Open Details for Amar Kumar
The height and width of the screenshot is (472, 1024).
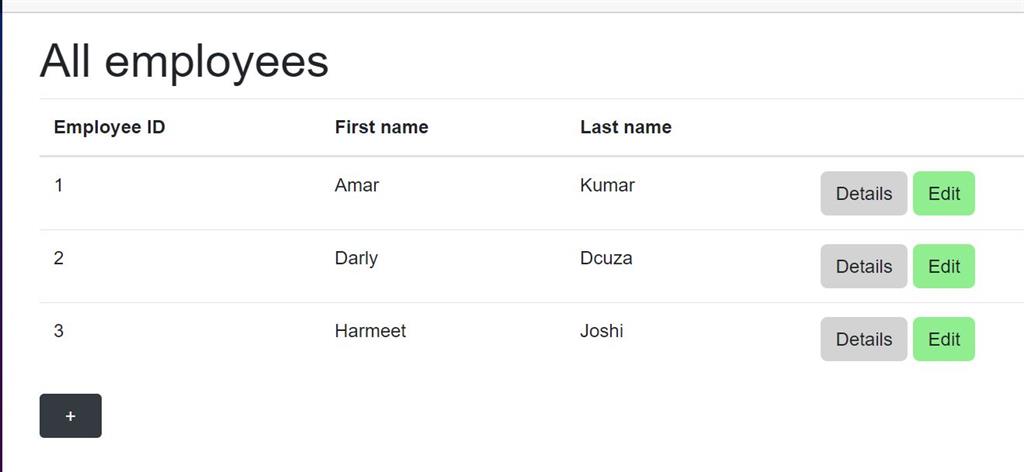click(863, 193)
